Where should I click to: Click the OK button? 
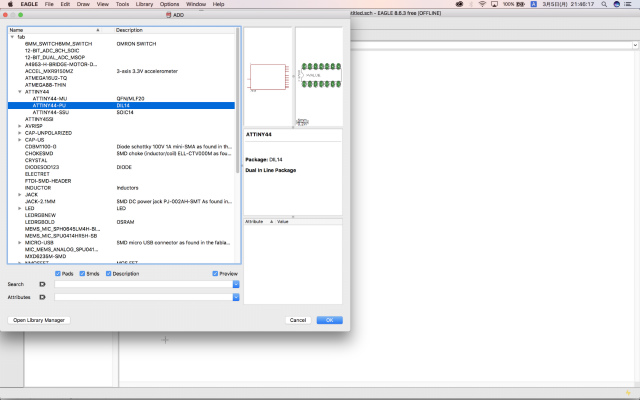[329, 320]
